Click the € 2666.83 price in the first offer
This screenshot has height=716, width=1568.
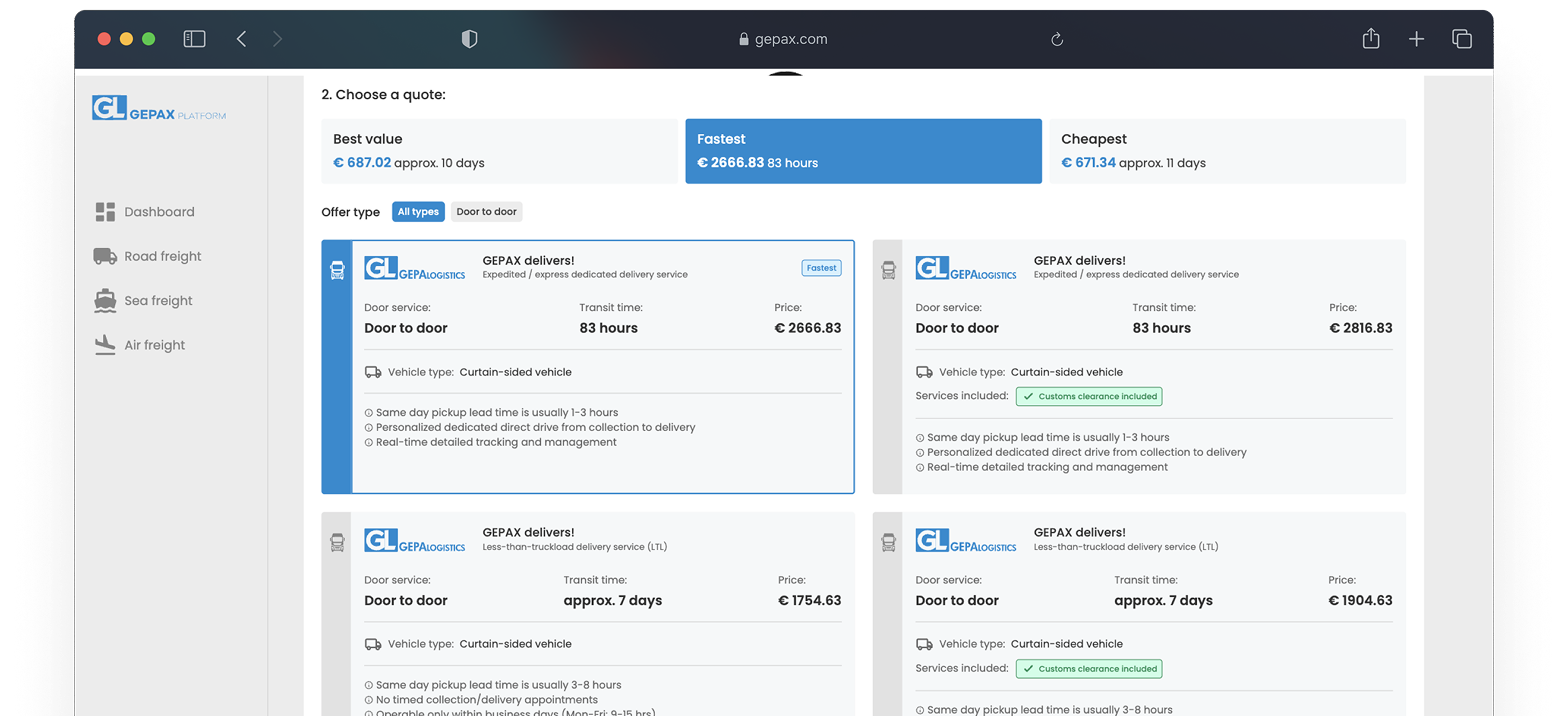click(x=808, y=328)
